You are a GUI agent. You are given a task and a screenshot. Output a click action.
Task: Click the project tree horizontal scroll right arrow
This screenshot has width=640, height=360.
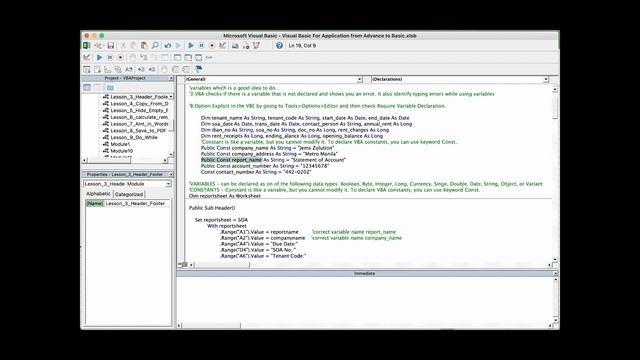coord(165,160)
